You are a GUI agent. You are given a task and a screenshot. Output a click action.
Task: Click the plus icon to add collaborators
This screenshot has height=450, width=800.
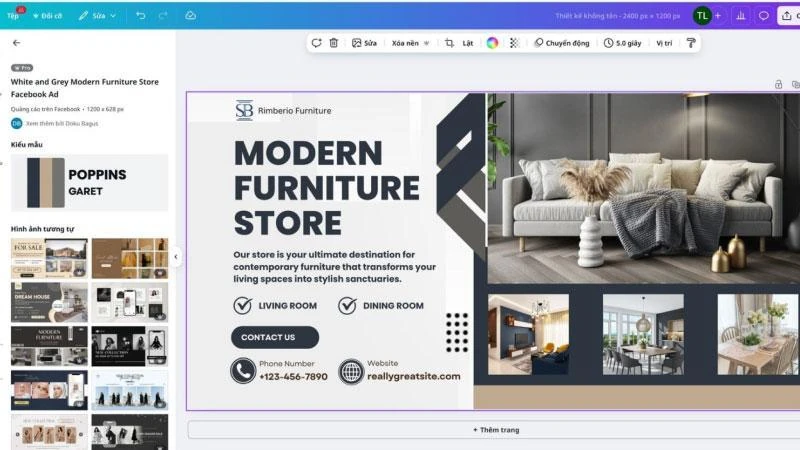point(718,16)
